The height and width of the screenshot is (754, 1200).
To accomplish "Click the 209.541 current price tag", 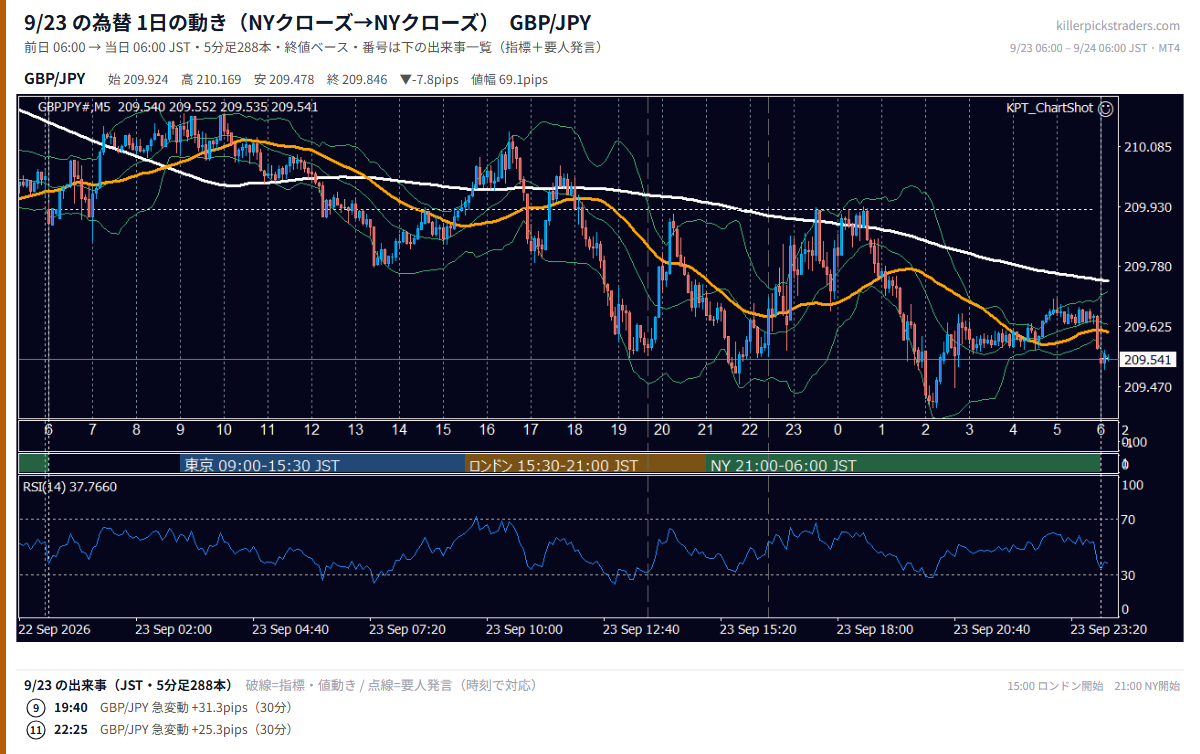I will point(1148,359).
